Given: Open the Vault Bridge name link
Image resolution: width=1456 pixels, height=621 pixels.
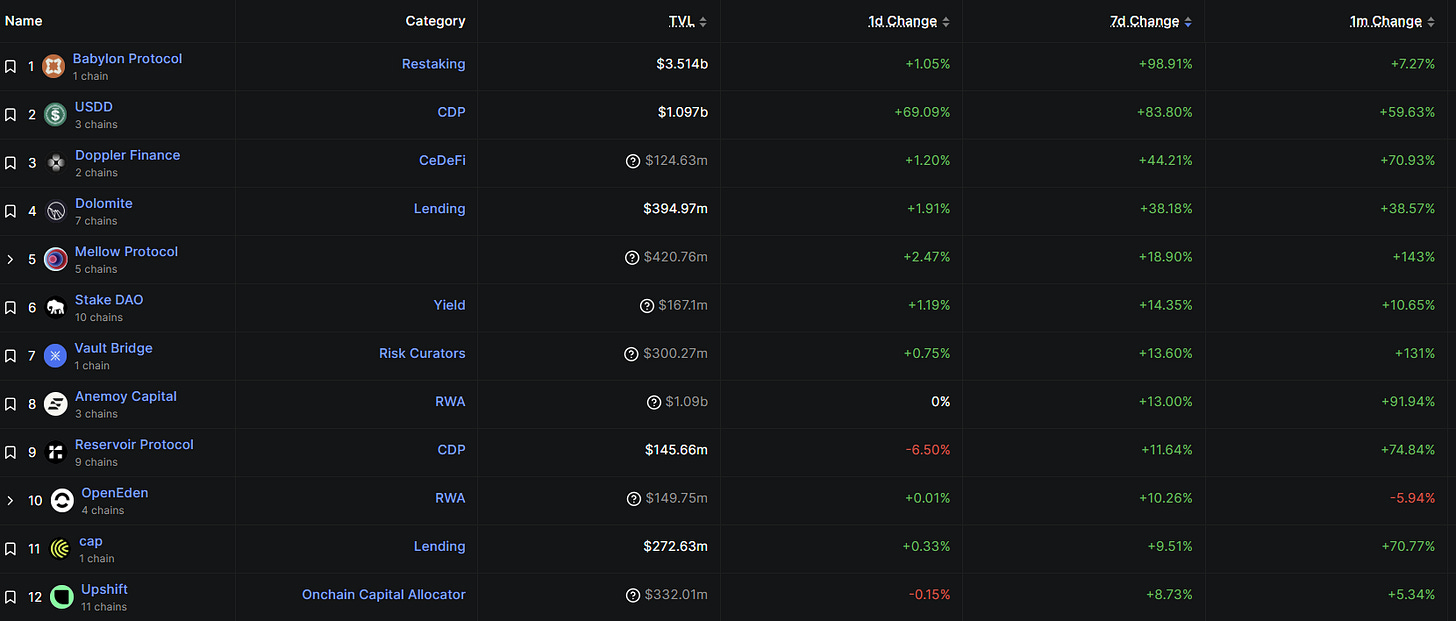Looking at the screenshot, I should (113, 348).
